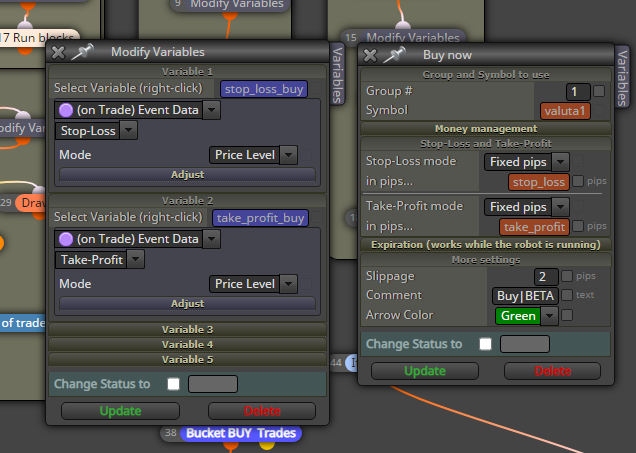This screenshot has width=636, height=453.
Task: Expand Variable 2 Adjust section
Action: tap(187, 304)
